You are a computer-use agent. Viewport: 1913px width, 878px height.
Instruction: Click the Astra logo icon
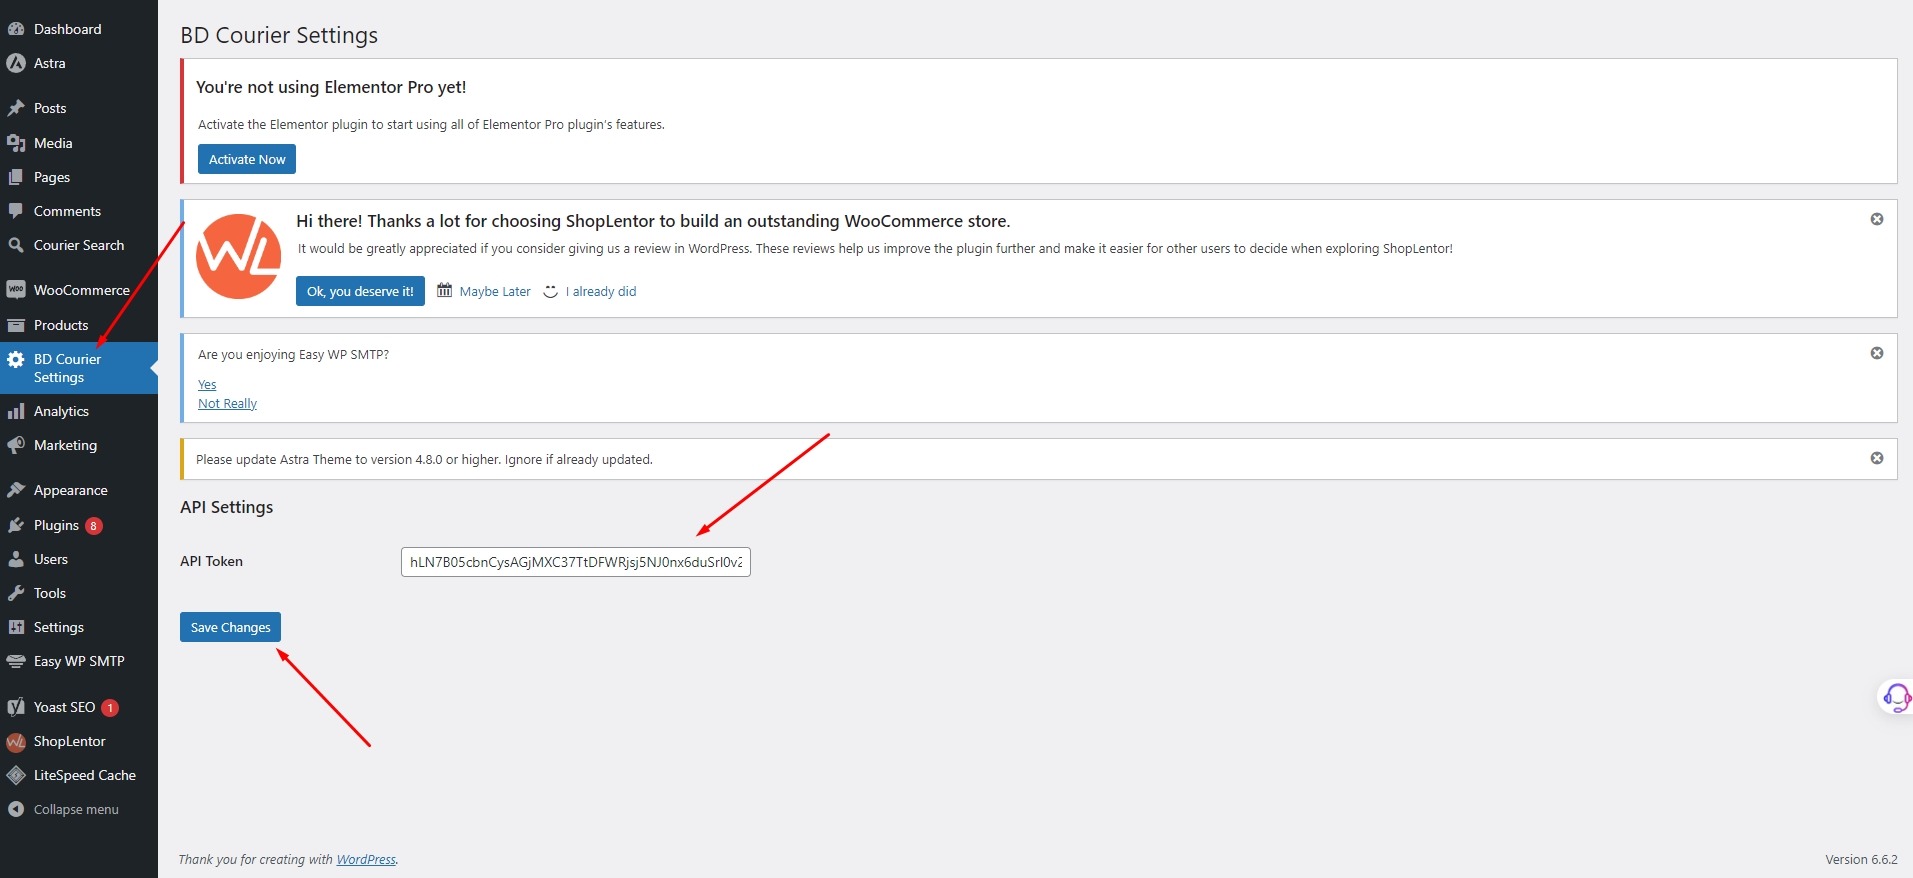click(16, 63)
